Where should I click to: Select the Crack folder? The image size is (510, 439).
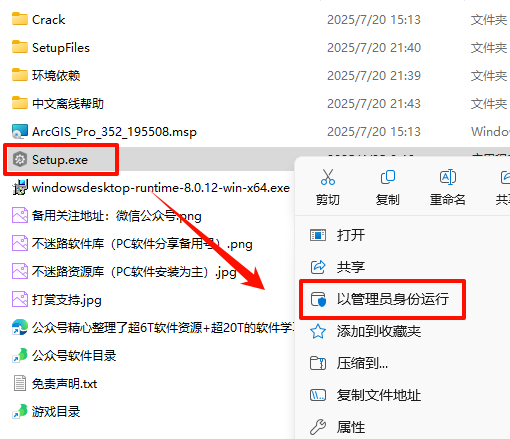click(x=48, y=20)
